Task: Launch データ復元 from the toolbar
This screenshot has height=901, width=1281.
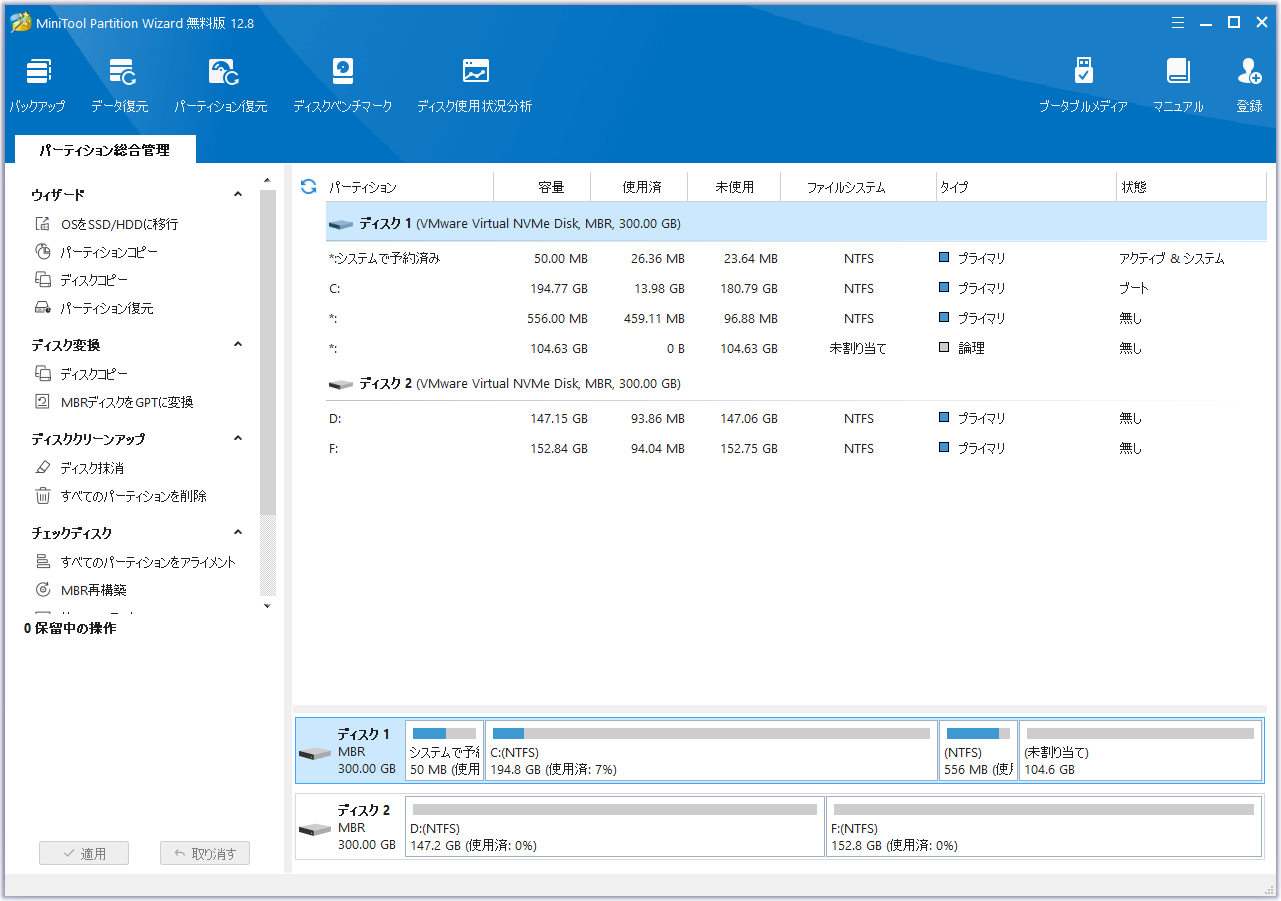Action: tap(120, 84)
